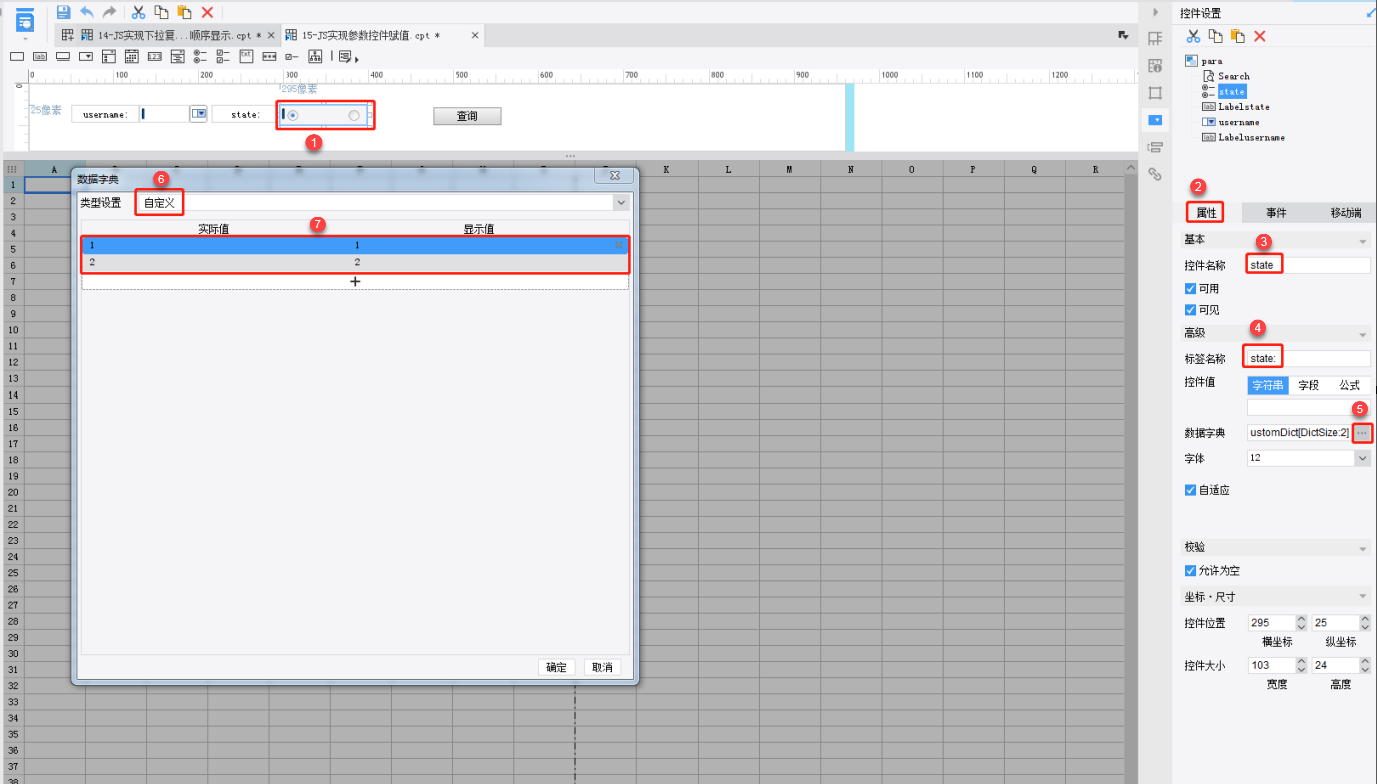Select the number 123 widget icon

[155, 57]
